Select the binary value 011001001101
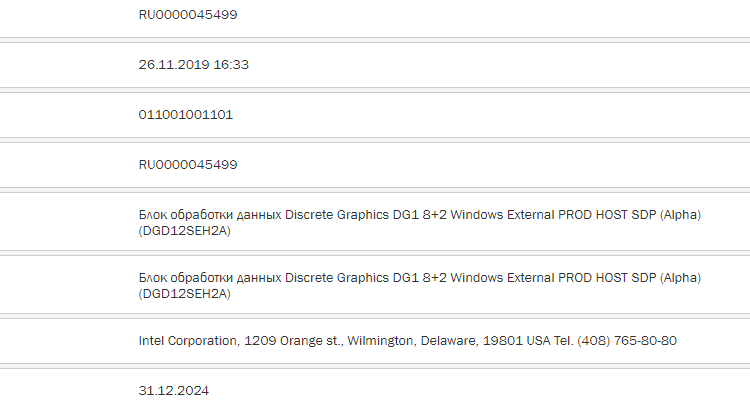The width and height of the screenshot is (750, 413). tap(185, 115)
